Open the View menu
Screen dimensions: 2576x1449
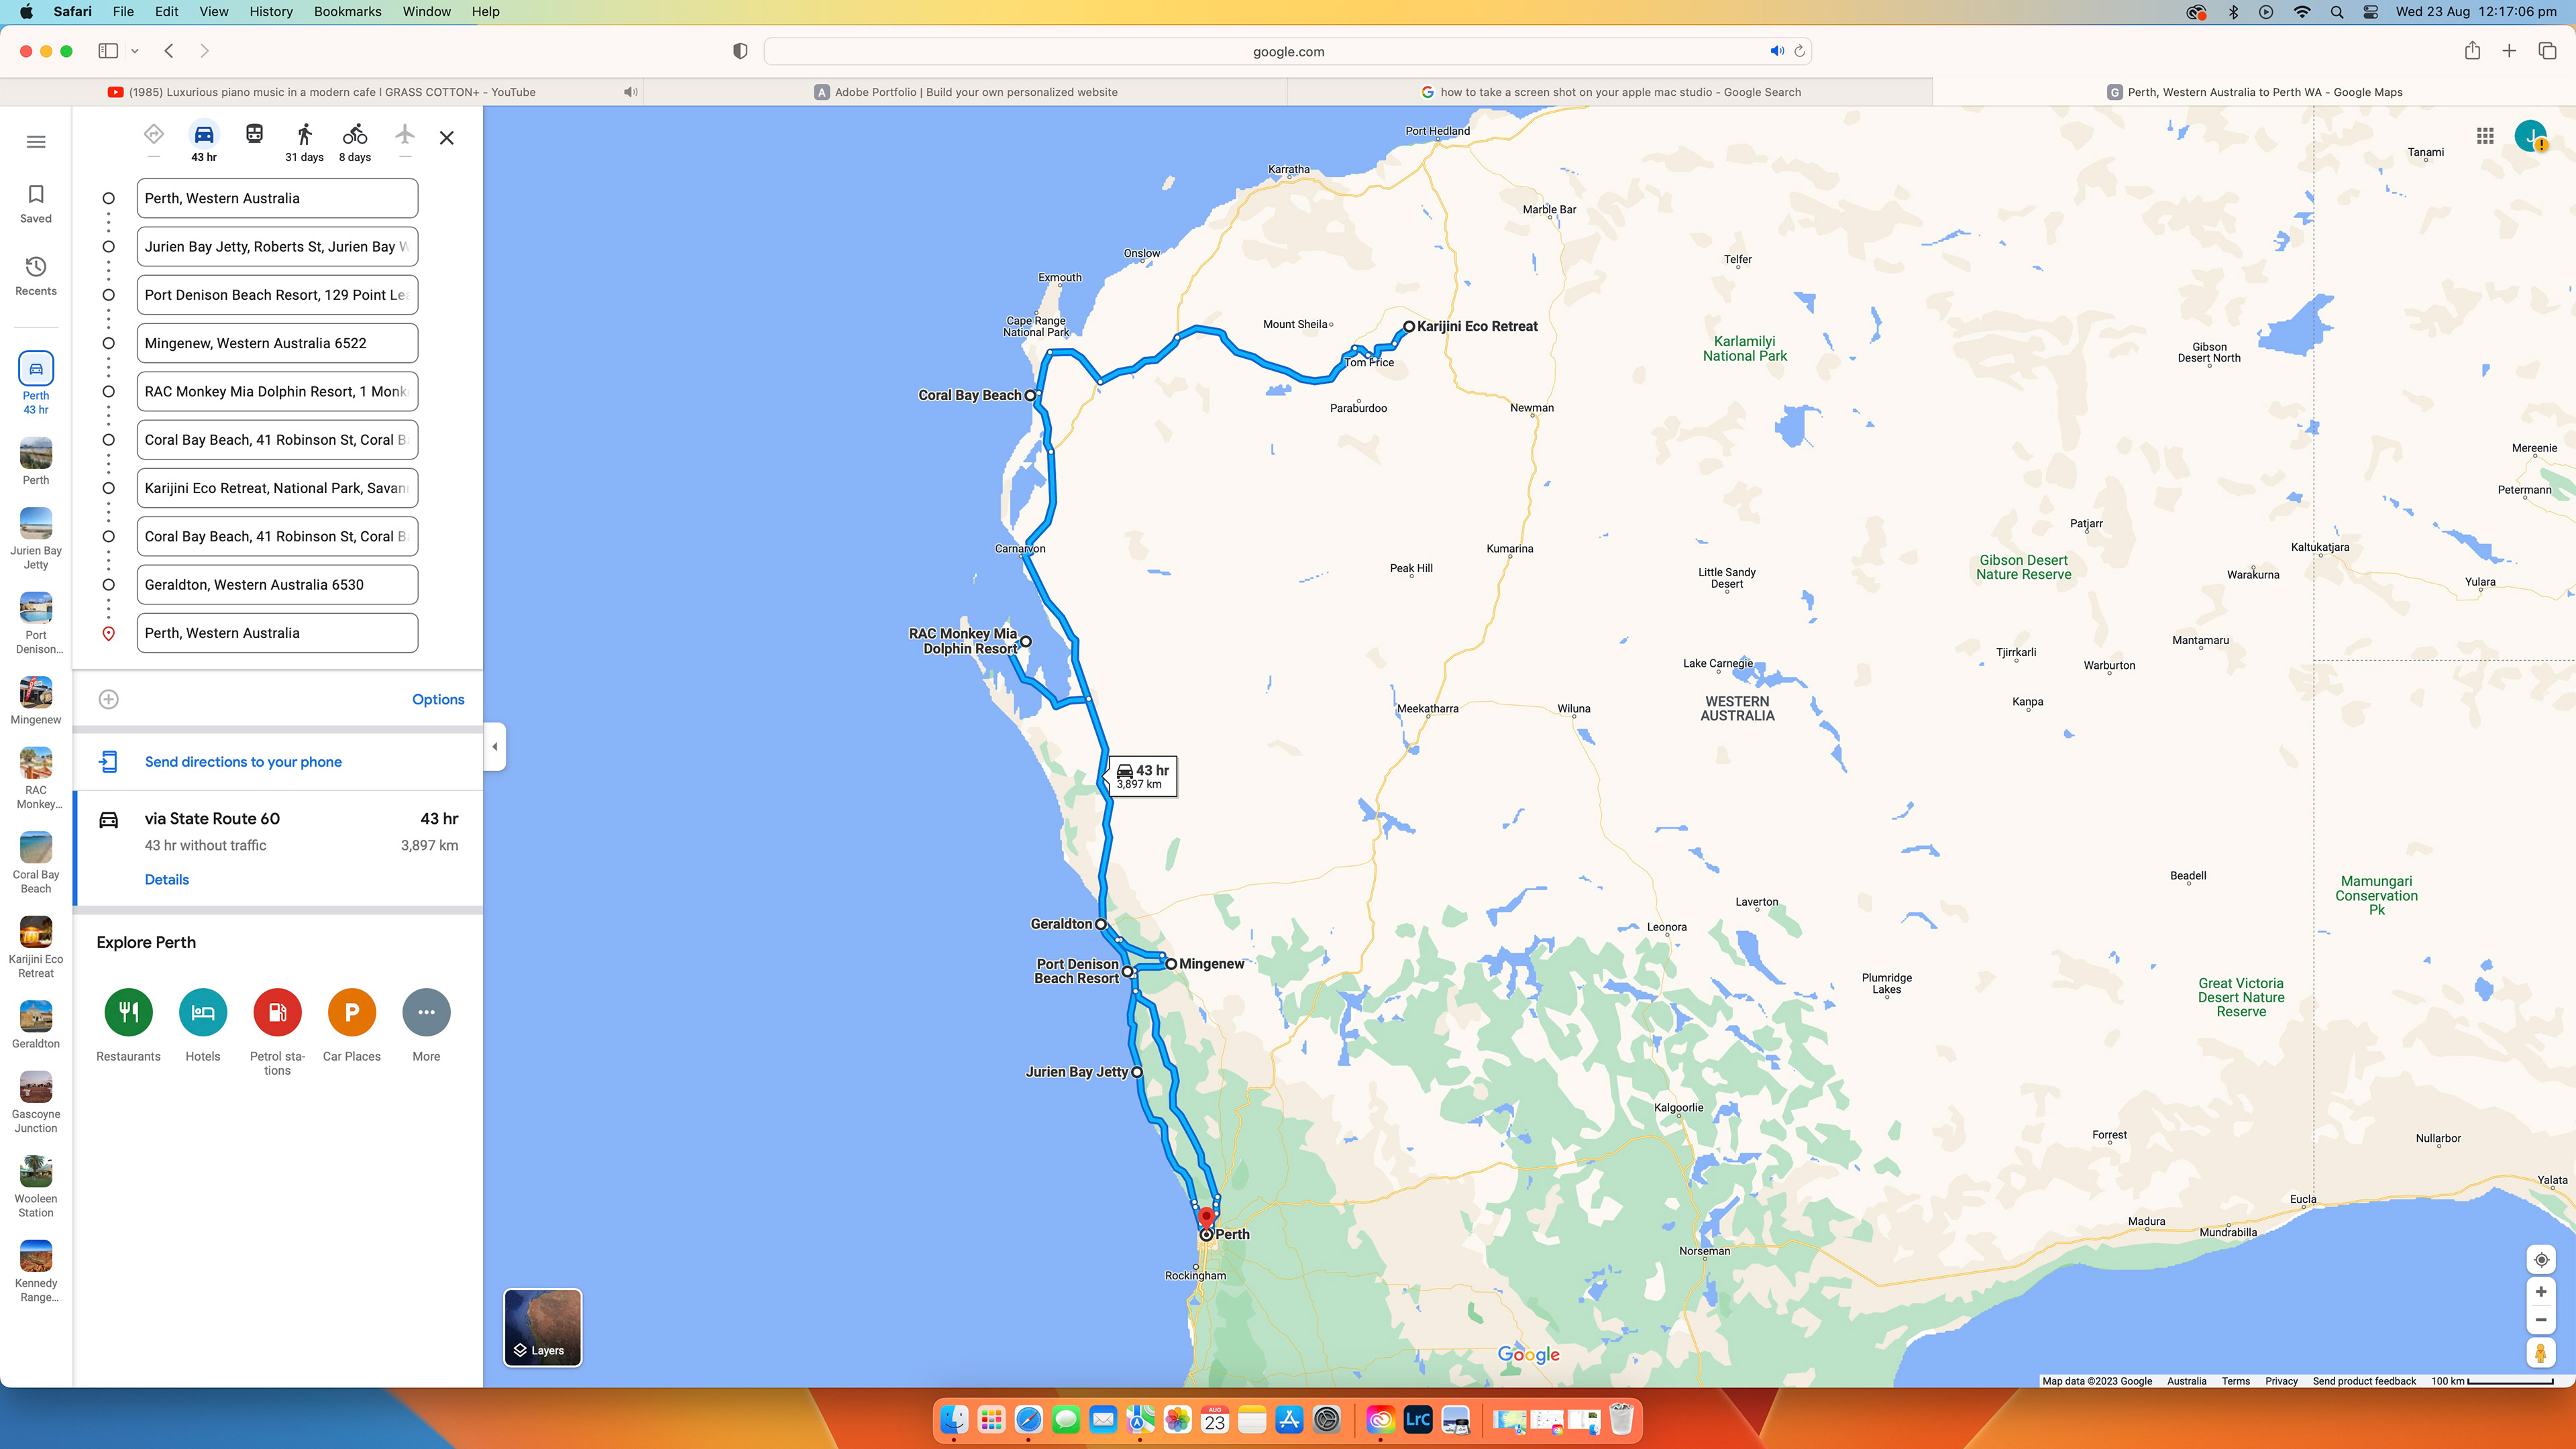point(214,12)
